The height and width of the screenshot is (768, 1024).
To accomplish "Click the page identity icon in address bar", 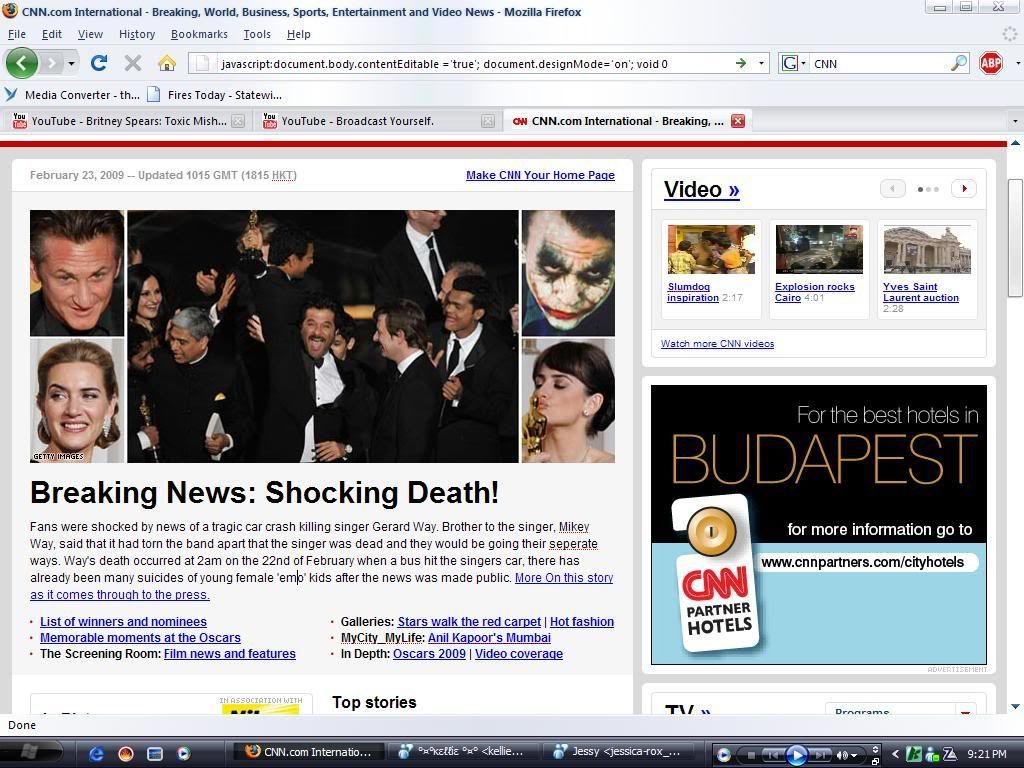I will point(202,63).
